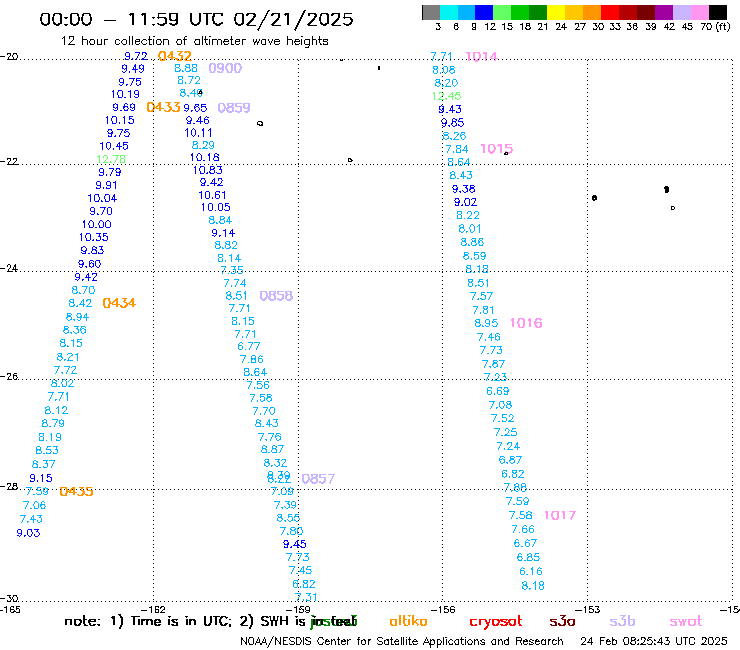Click the pink time stamp 1014
The height and width of the screenshot is (650, 740).
click(481, 57)
